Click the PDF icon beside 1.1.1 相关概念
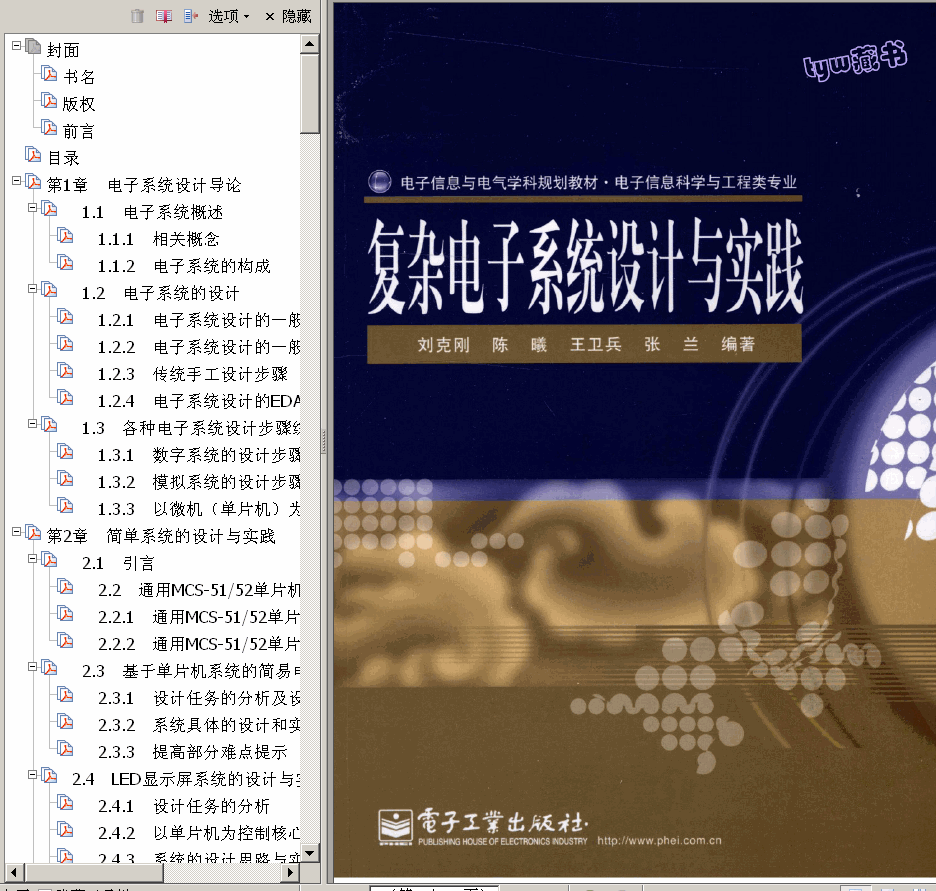Viewport: 936px width, 891px height. point(66,236)
